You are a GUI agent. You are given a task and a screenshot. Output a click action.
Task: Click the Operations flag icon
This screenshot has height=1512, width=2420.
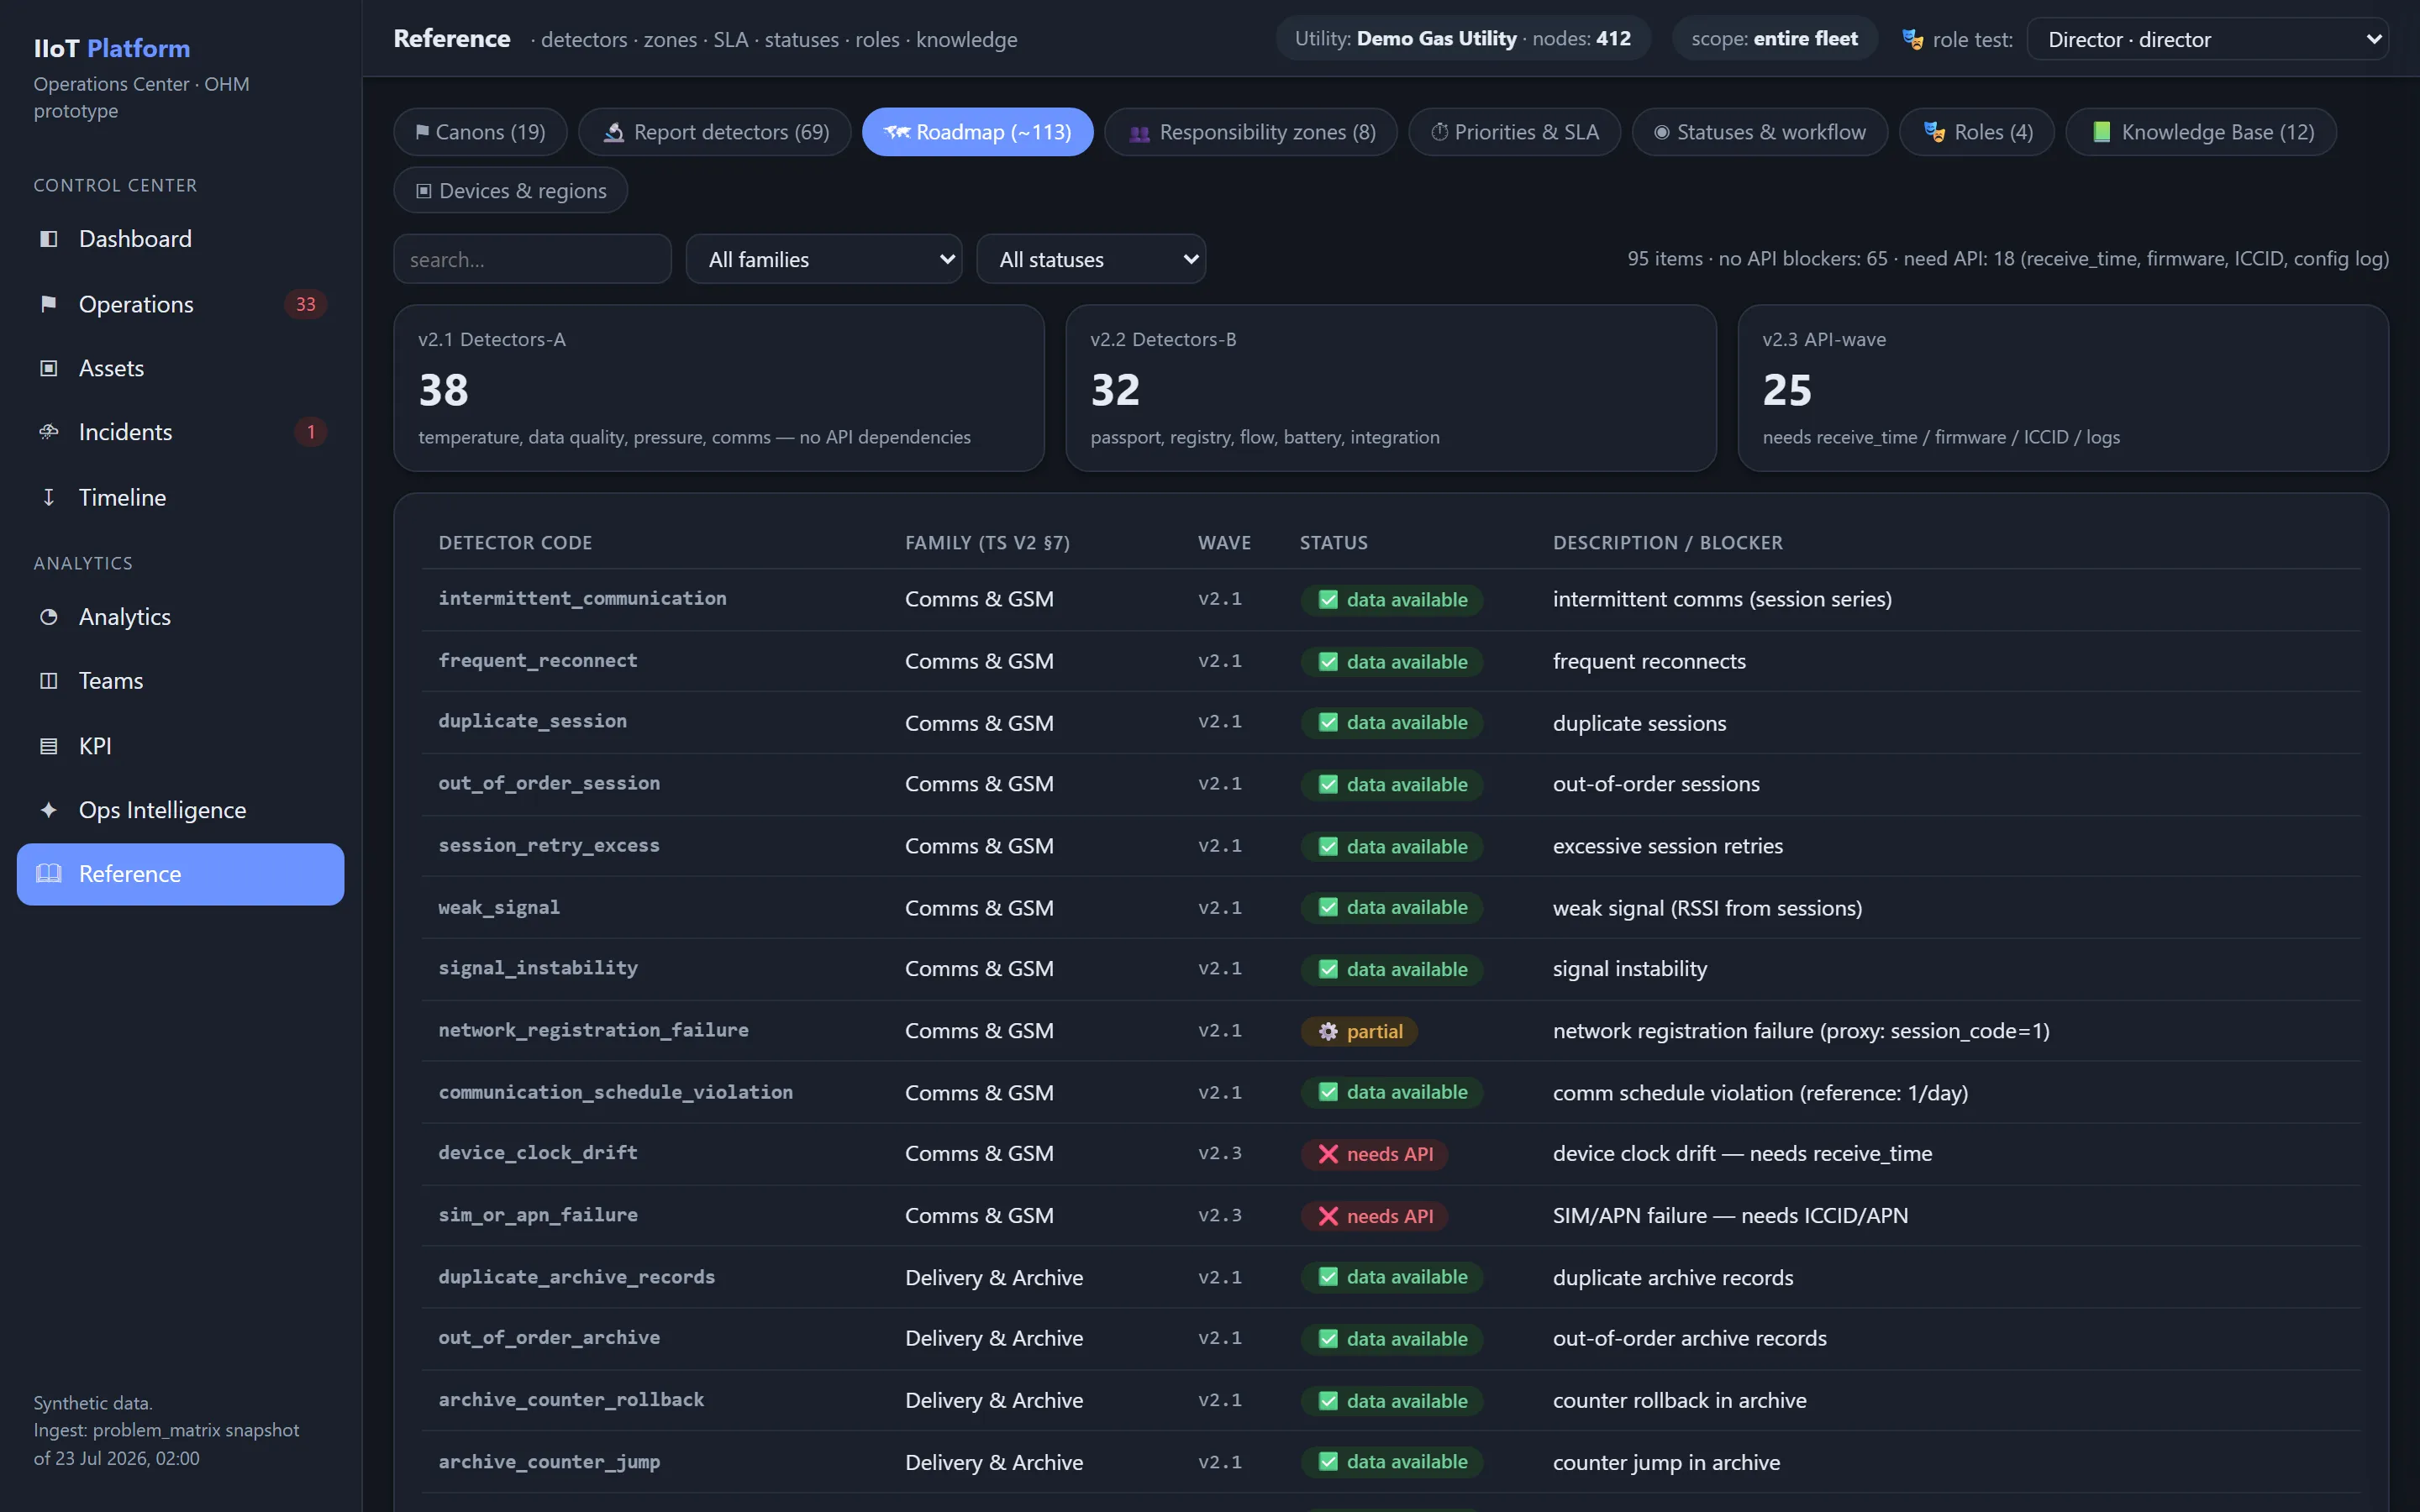pos(48,304)
